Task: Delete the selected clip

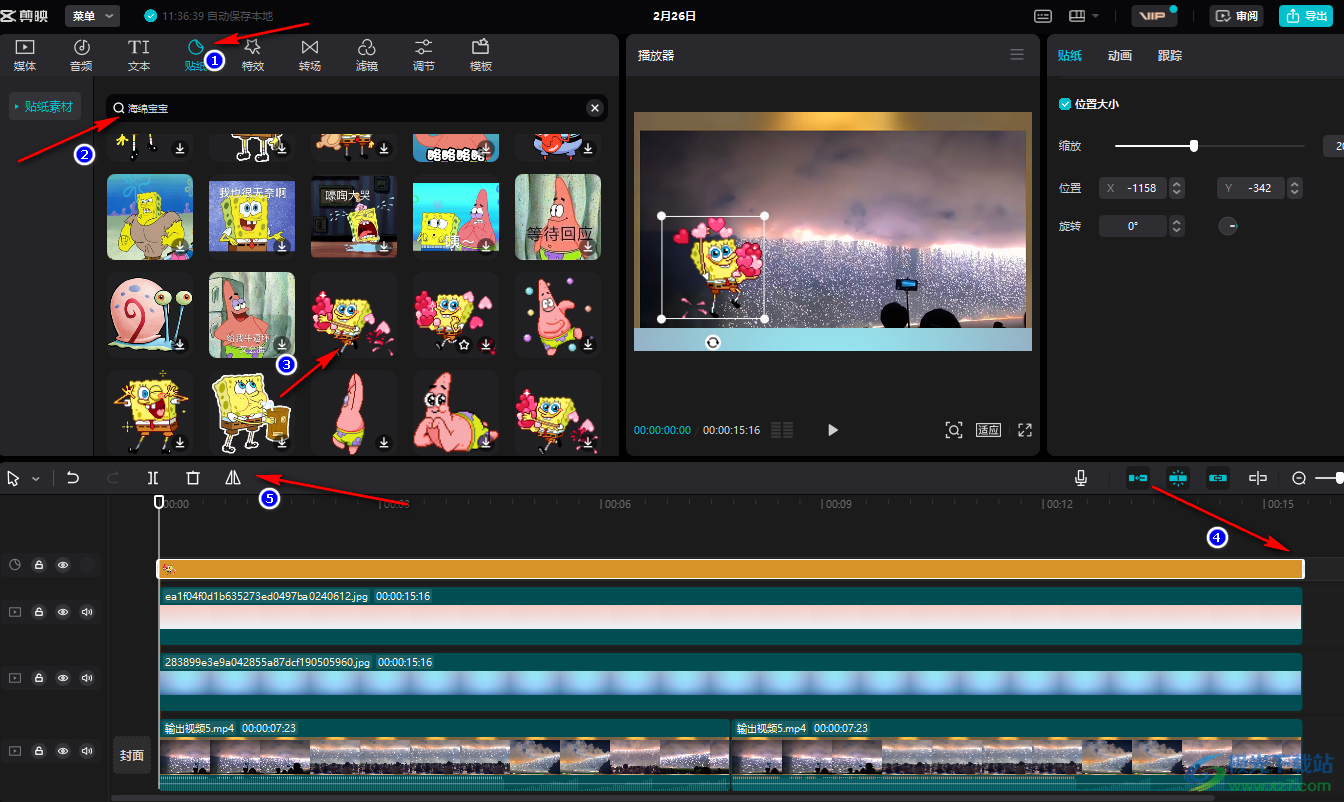Action: pos(193,478)
